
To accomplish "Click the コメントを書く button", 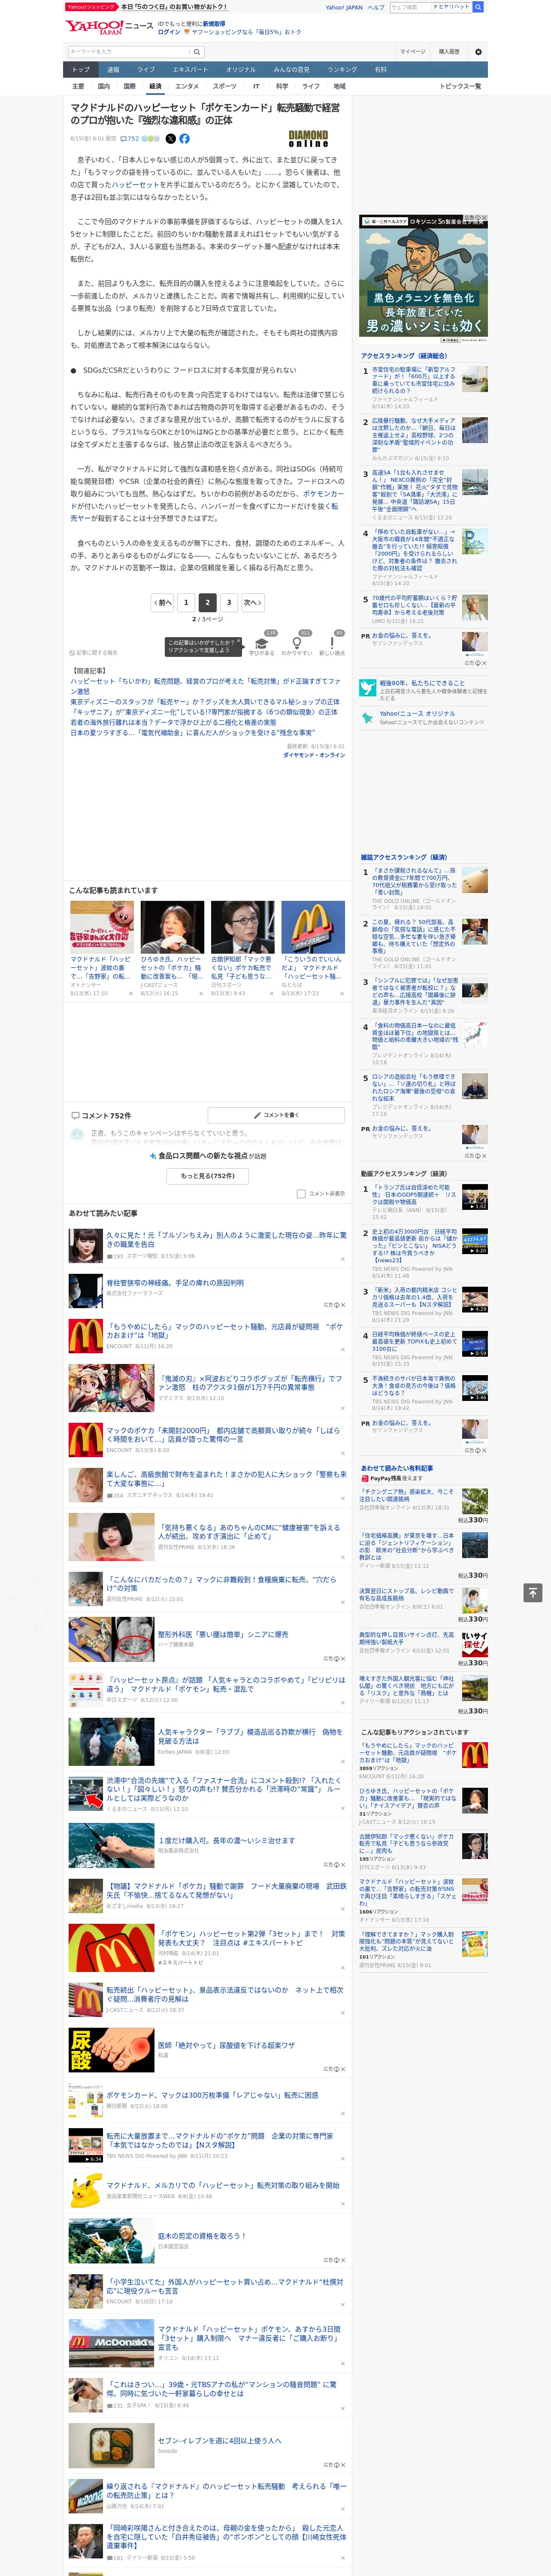I will pyautogui.click(x=277, y=1115).
